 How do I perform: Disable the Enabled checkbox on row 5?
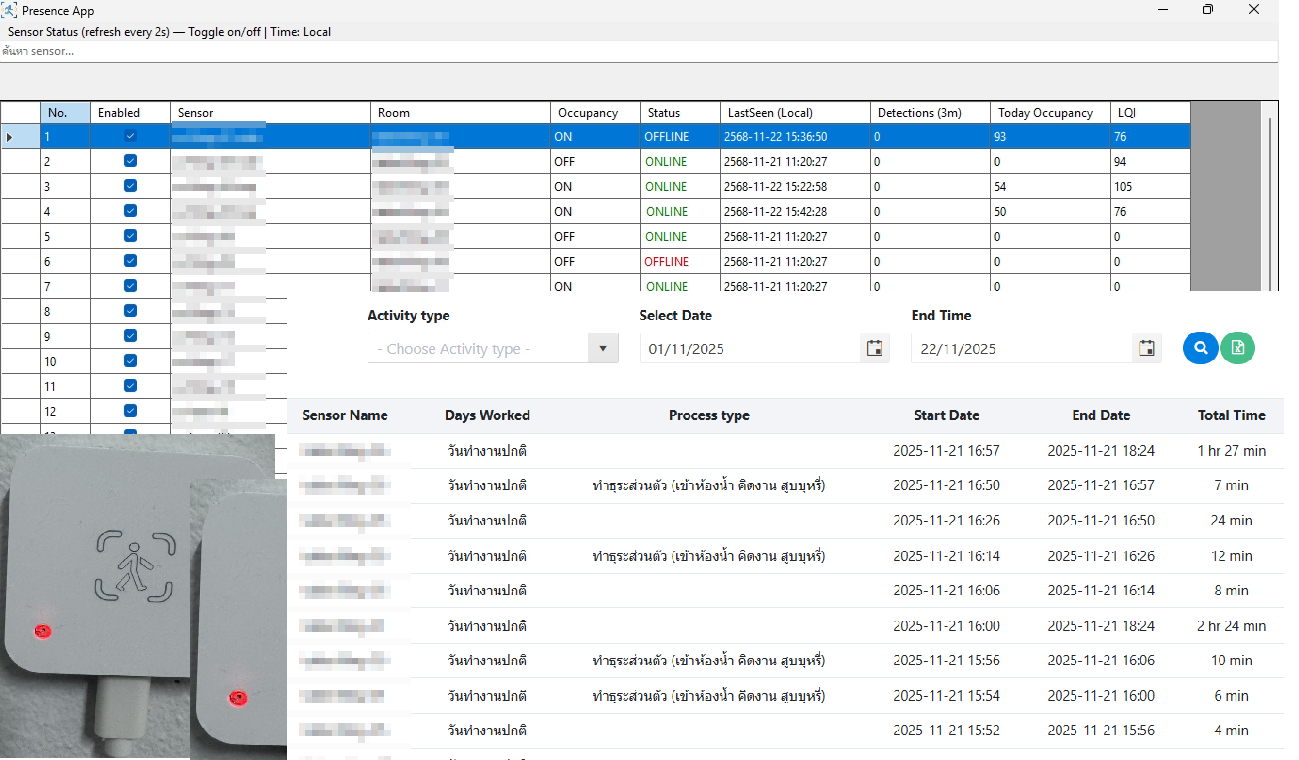(129, 236)
